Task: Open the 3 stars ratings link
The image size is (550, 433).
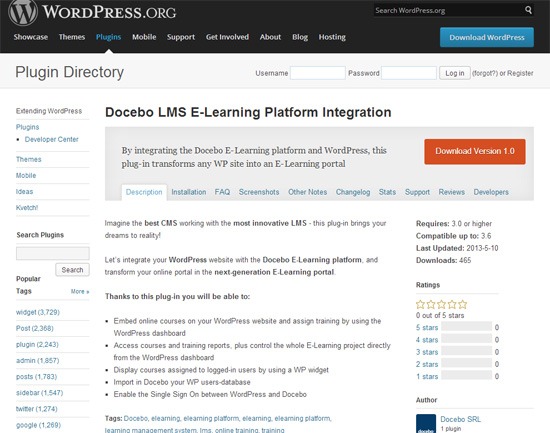Action: [x=427, y=352]
